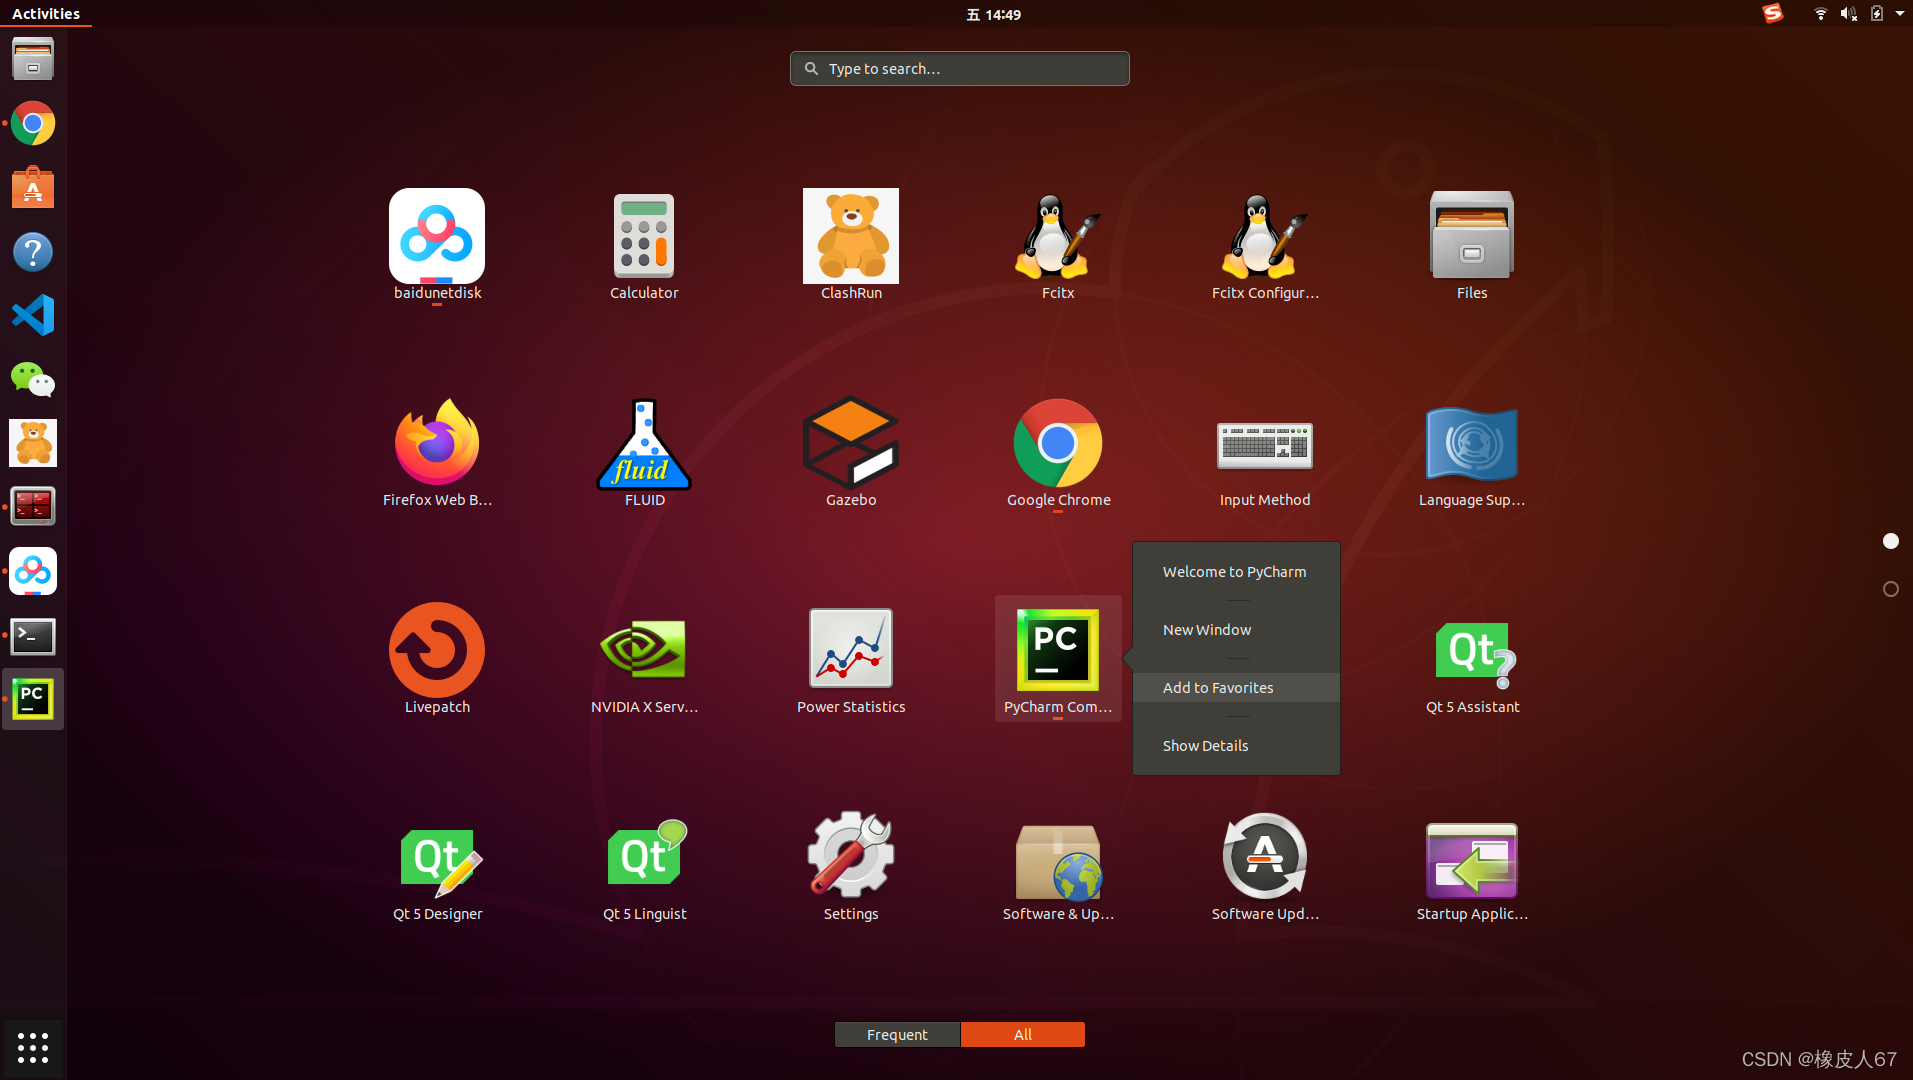Launch the Fcitx app
This screenshot has height=1080, width=1913.
[x=1058, y=246]
